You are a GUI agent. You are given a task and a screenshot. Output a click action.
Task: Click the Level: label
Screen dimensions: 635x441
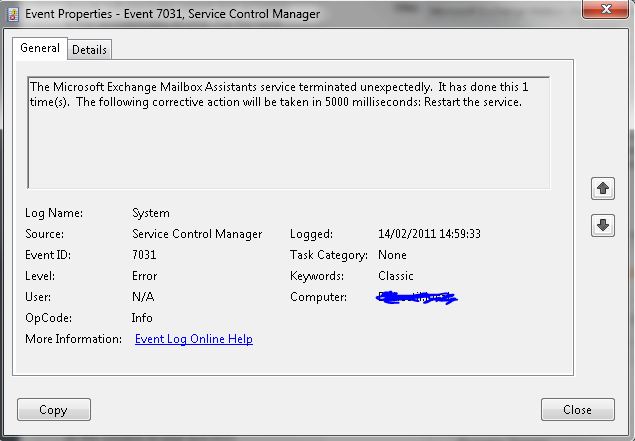point(40,276)
